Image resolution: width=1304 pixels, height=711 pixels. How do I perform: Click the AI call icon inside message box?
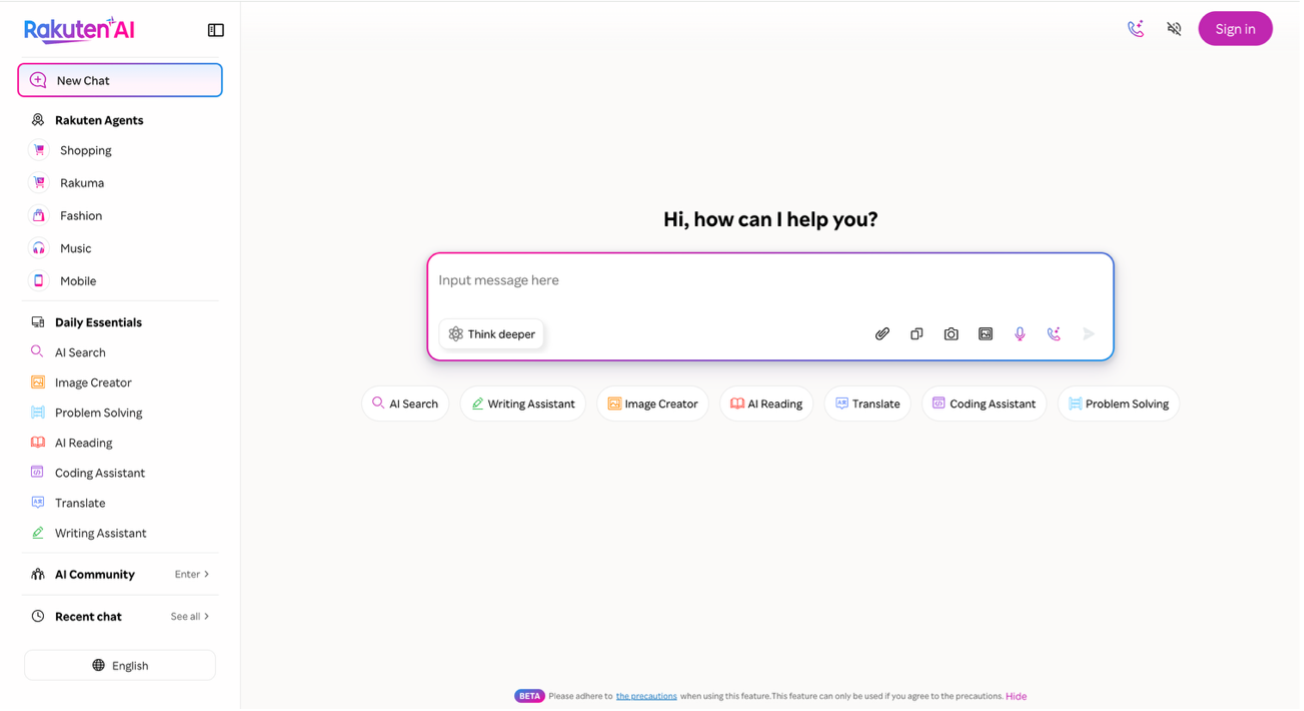click(1054, 334)
